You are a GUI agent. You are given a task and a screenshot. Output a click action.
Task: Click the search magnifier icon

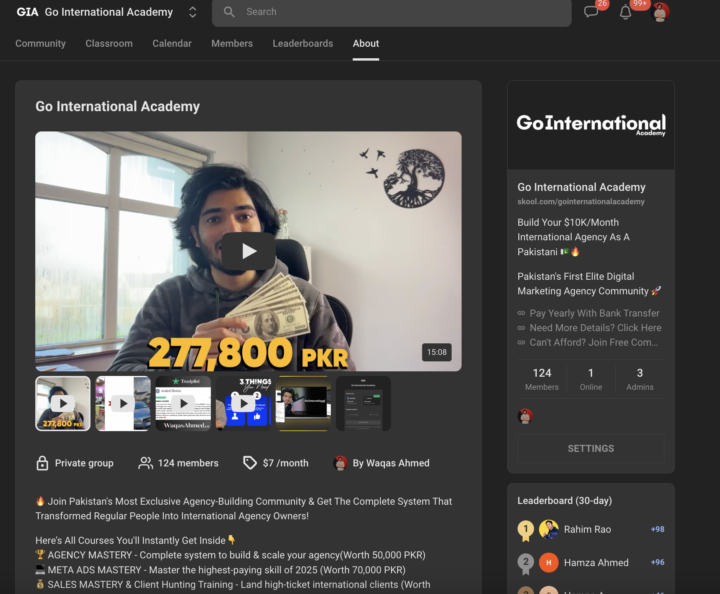tap(229, 12)
